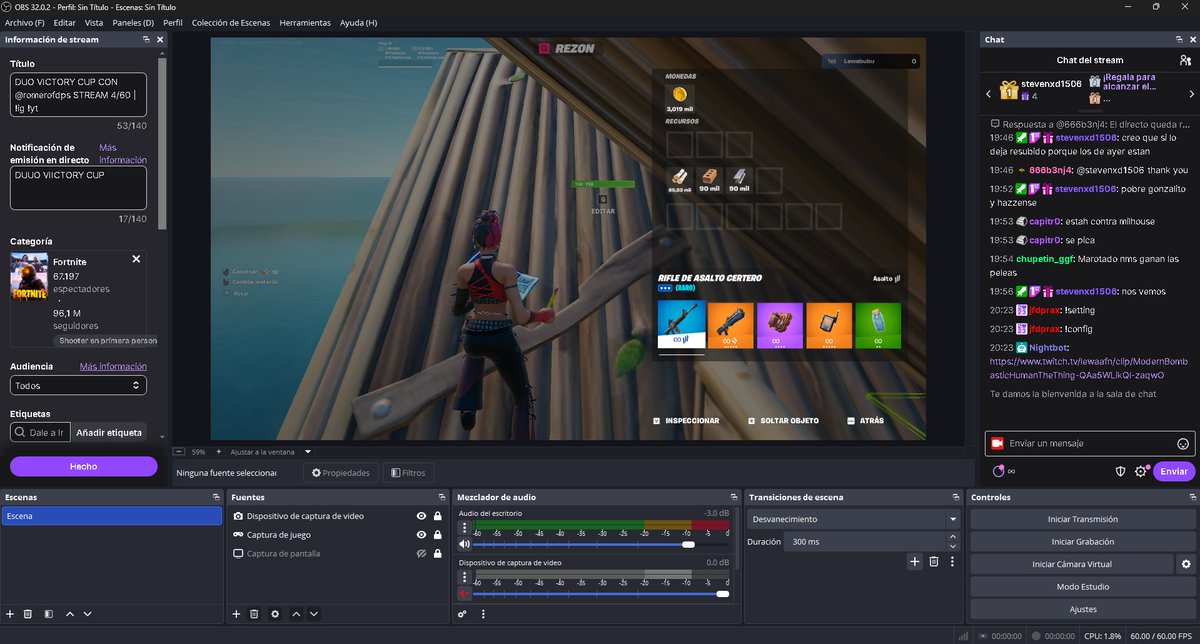Select Escena in scenes list
The image size is (1200, 644).
pos(111,516)
